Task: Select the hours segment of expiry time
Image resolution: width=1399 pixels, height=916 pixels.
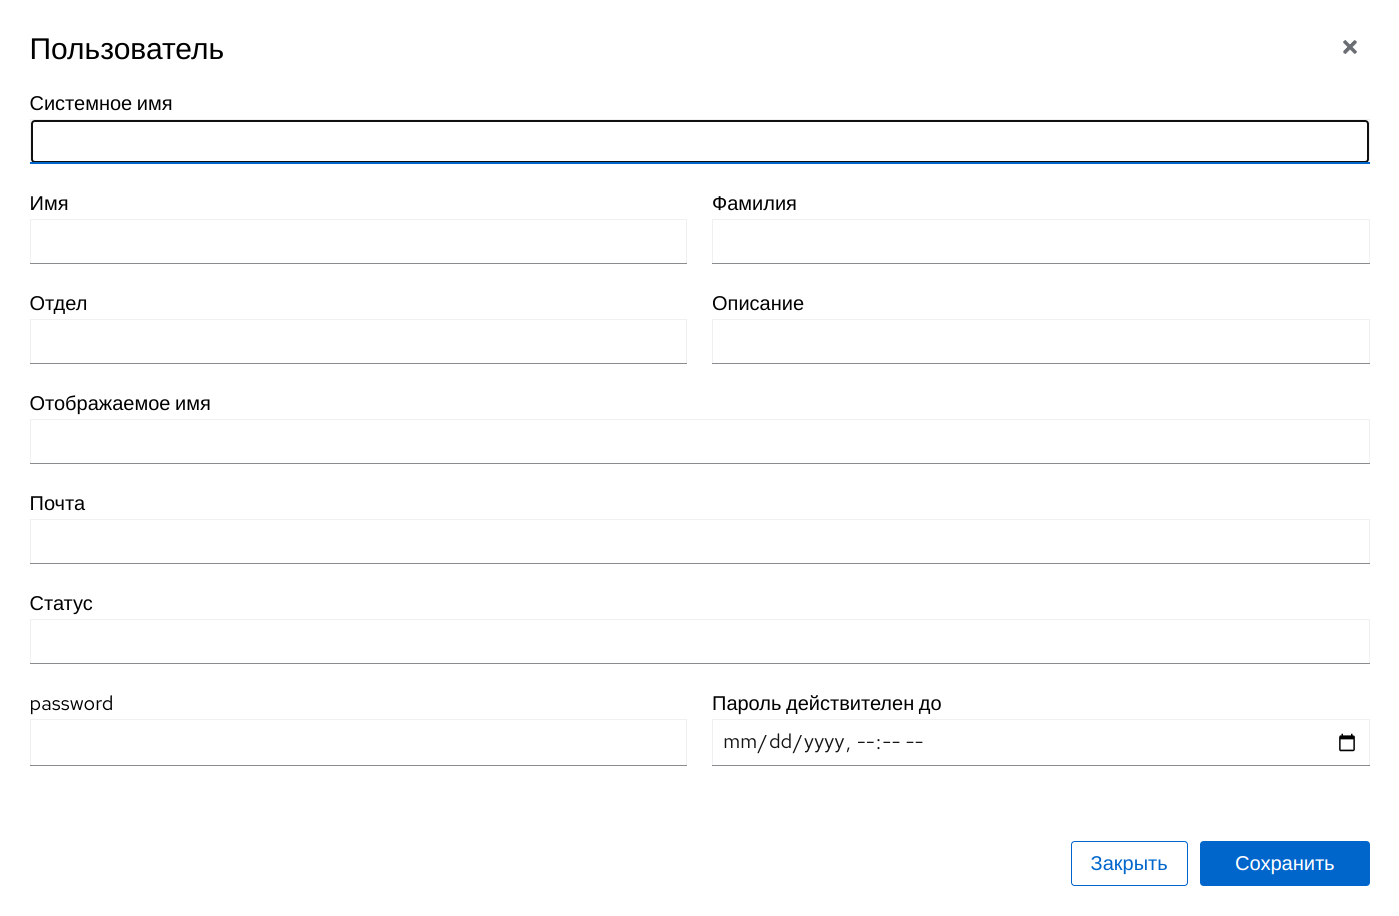Action: tap(866, 743)
